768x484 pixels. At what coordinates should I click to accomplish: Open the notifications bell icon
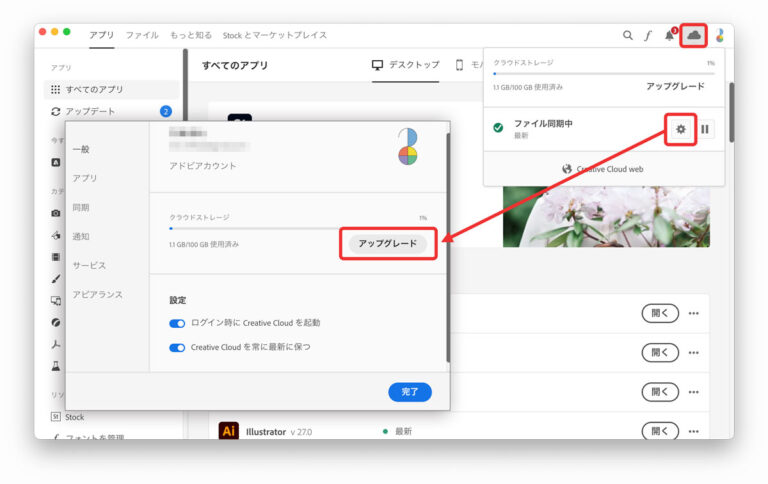(x=669, y=35)
